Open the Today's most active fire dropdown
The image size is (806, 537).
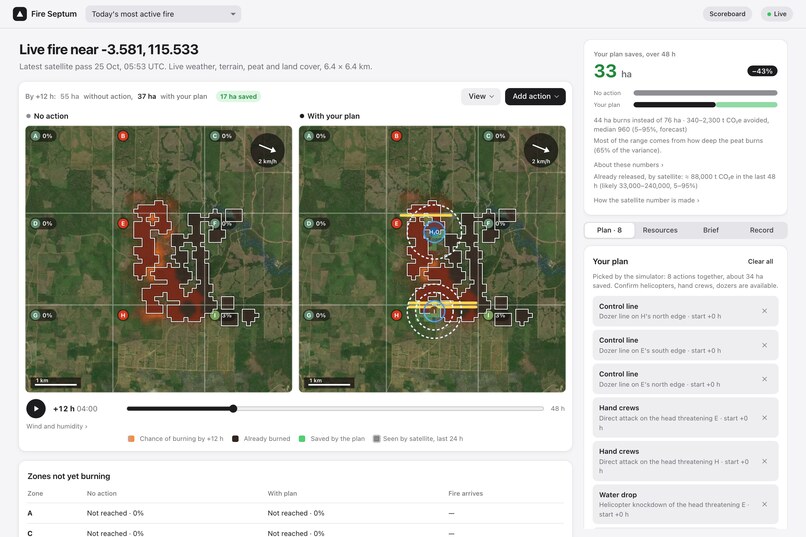pos(163,14)
